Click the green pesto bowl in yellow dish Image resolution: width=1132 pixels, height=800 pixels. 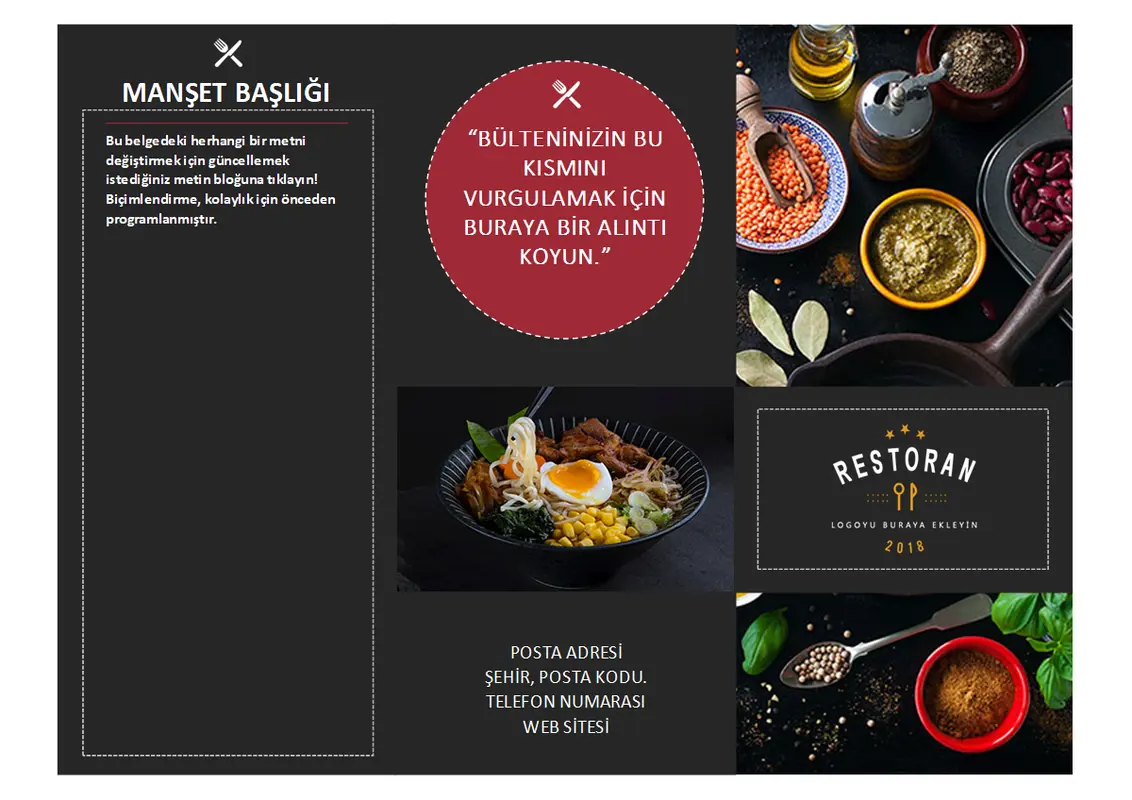[923, 248]
